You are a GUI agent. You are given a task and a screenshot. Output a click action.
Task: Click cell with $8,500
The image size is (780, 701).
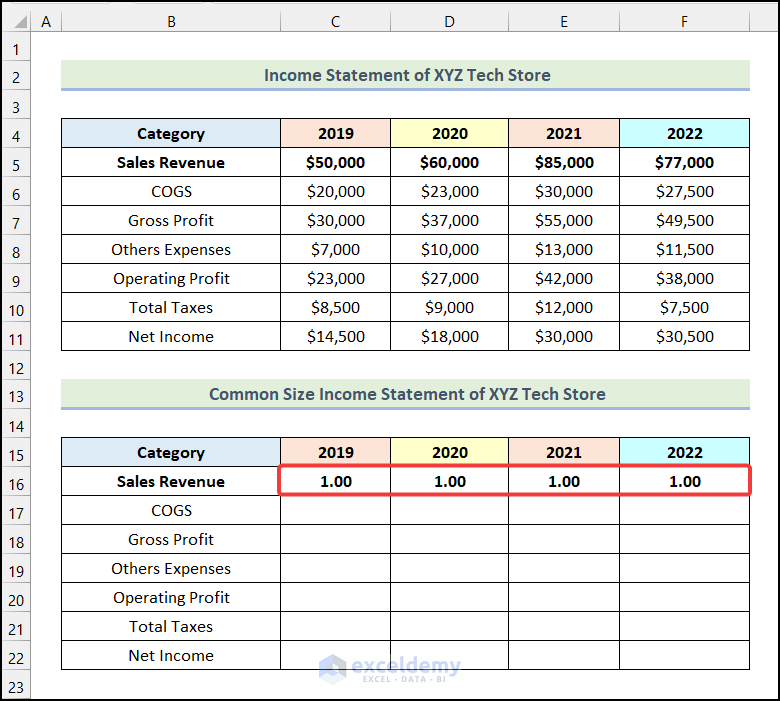click(x=336, y=307)
